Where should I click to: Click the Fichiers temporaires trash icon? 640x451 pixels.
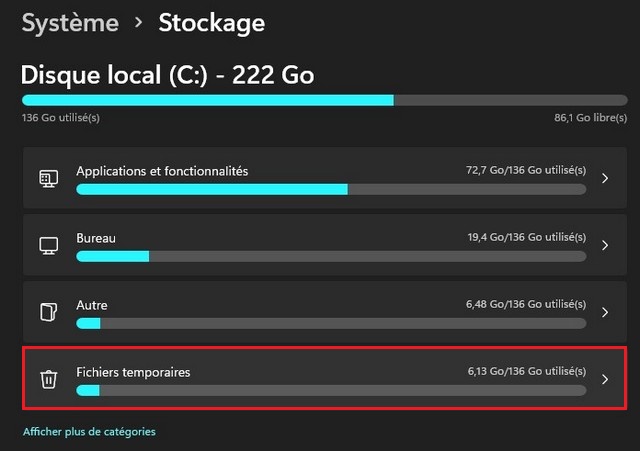coord(48,379)
